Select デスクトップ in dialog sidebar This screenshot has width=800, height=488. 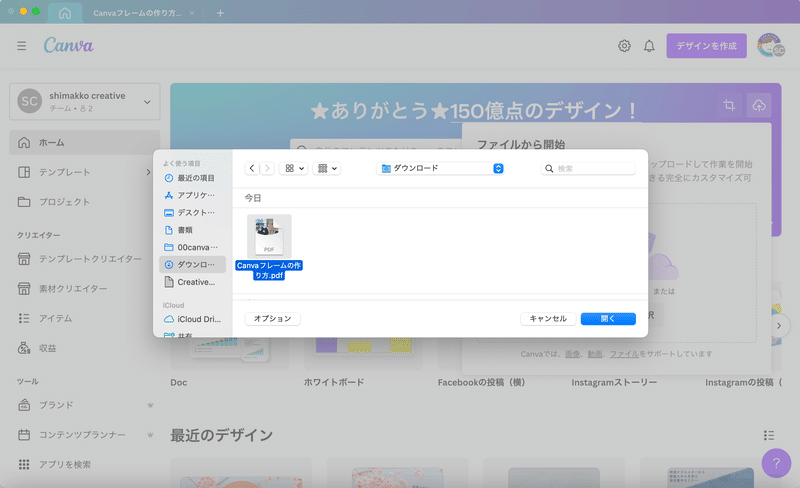coord(192,212)
